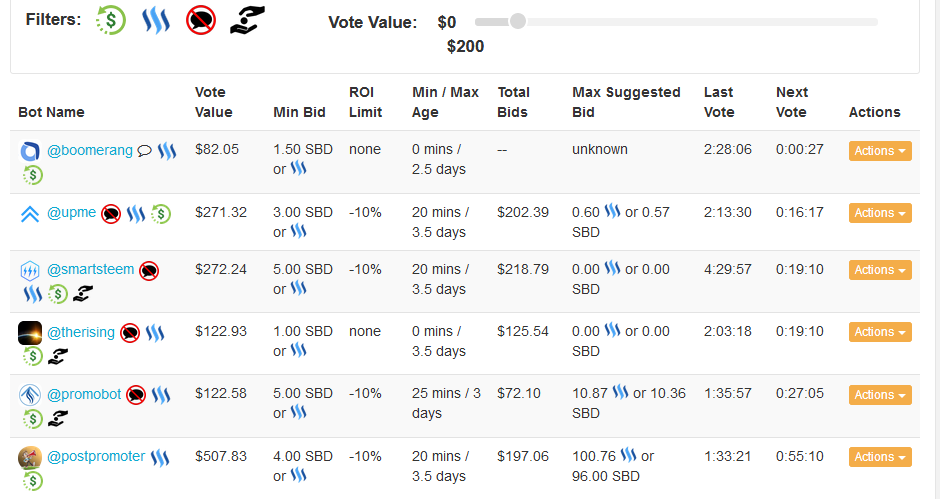
Task: Expand the Actions menu for @postpromoter
Action: 880,457
